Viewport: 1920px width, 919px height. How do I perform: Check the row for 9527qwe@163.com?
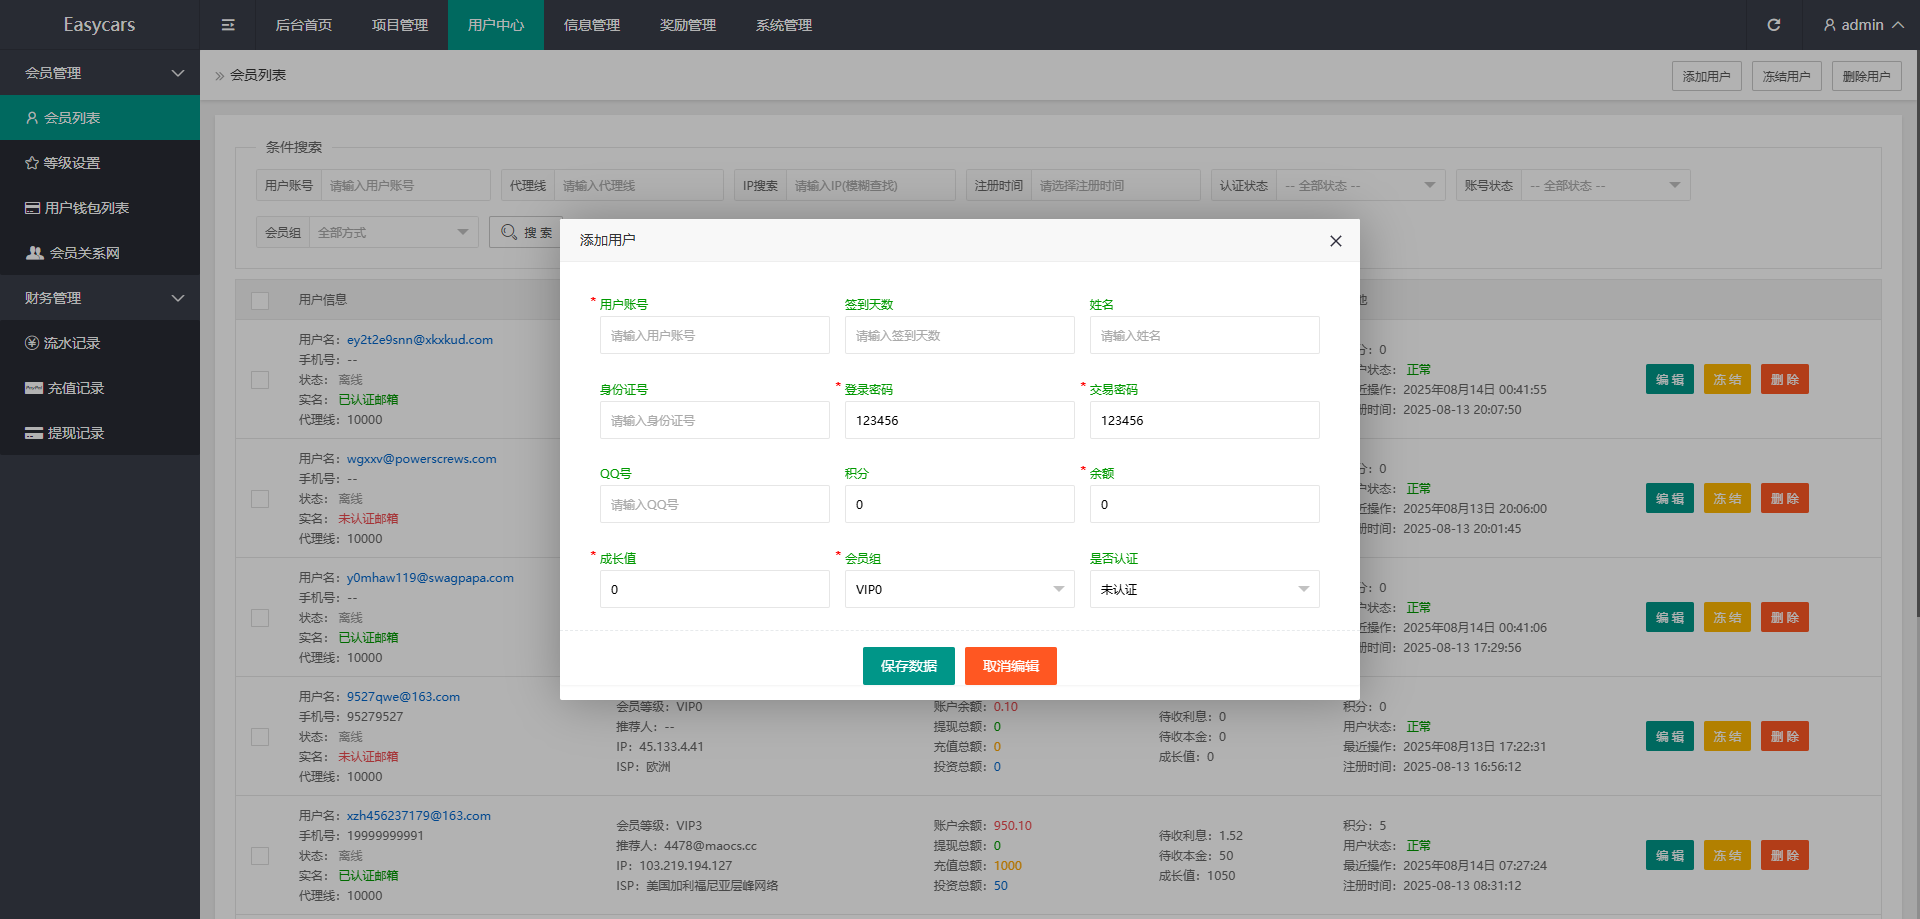coord(260,737)
